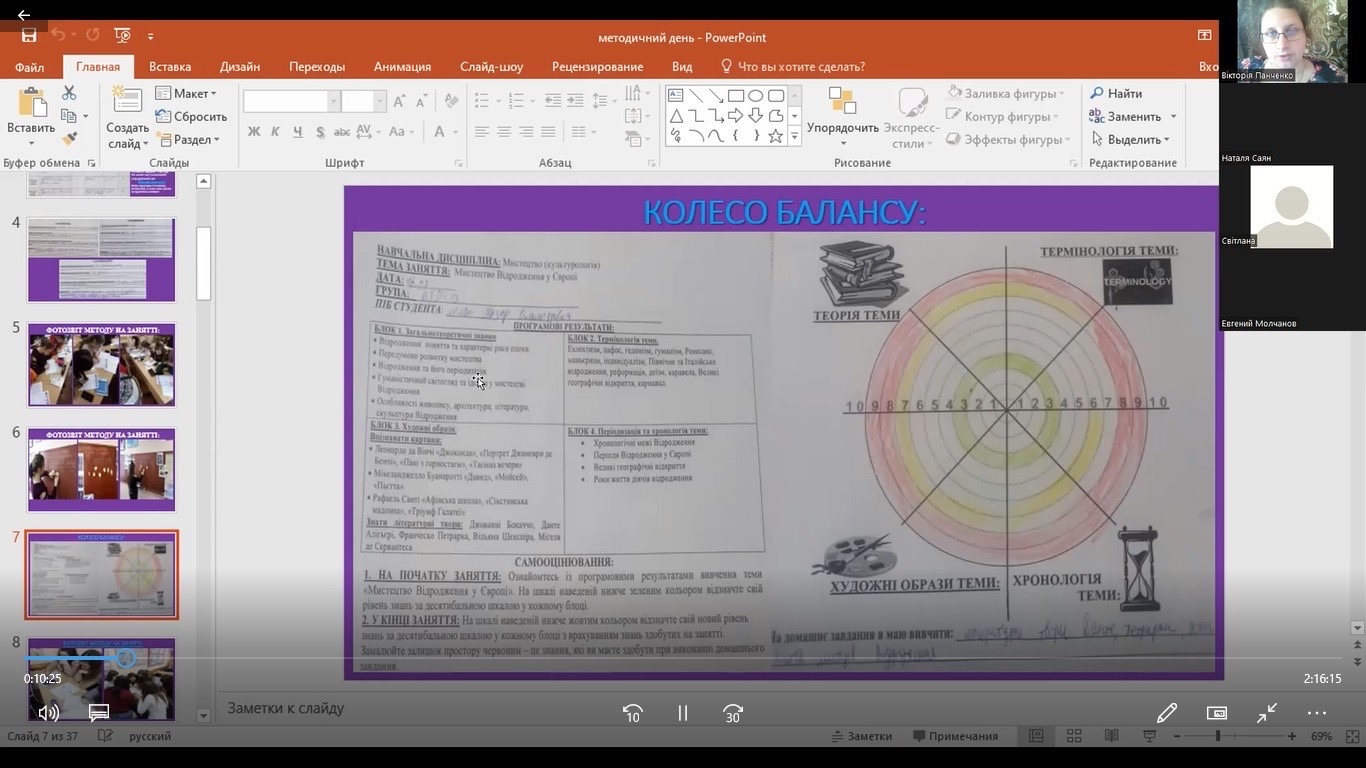Click the Cut scissors icon
1366x768 pixels.
(69, 93)
